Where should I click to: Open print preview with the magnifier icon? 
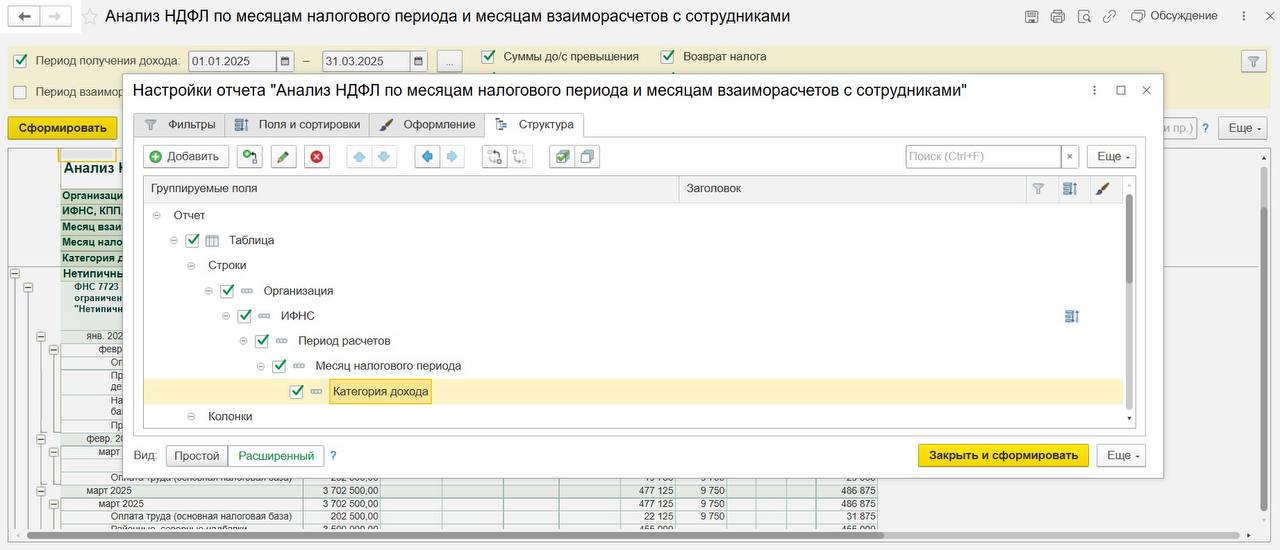1085,16
